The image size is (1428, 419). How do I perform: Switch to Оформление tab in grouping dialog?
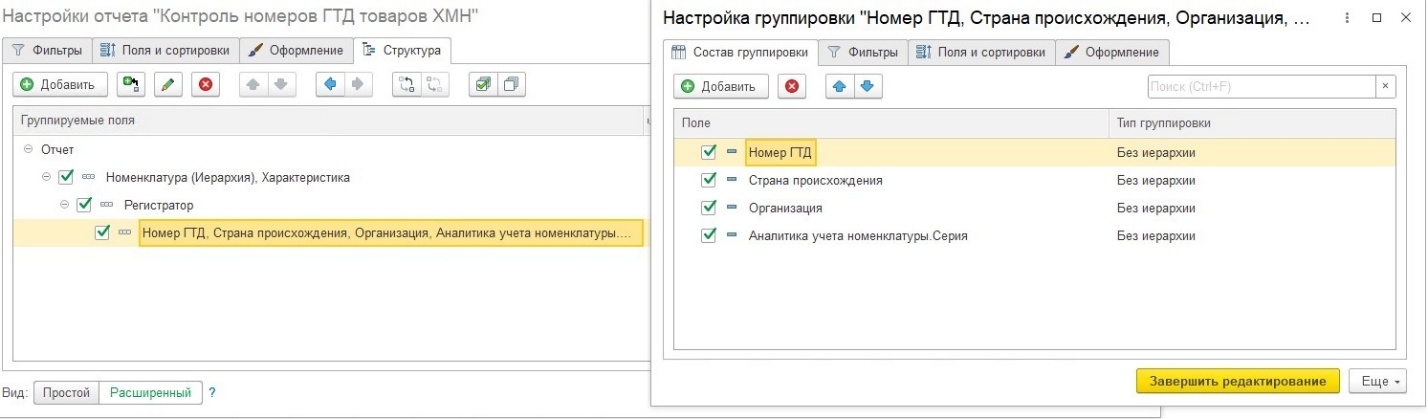point(1113,52)
